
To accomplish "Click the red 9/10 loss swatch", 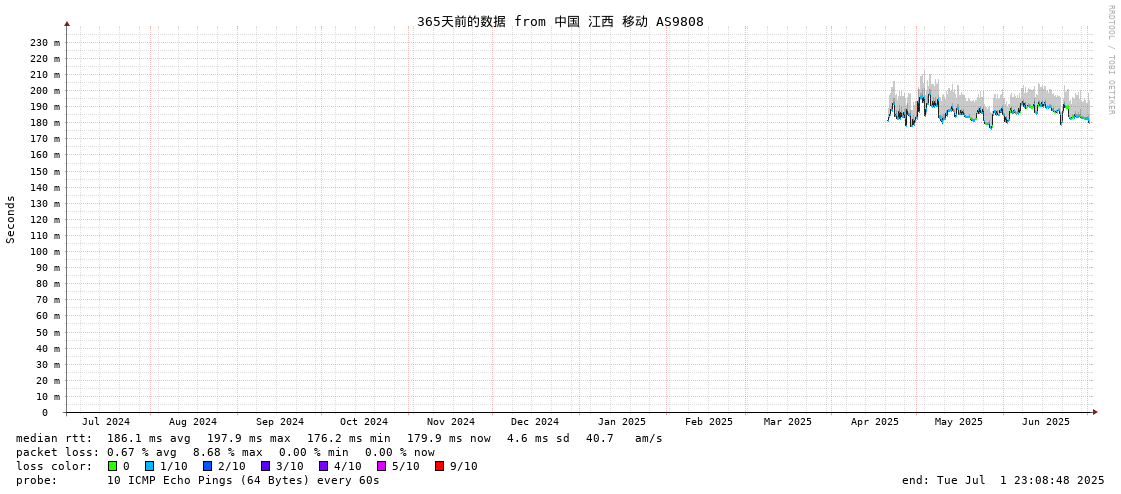I will pyautogui.click(x=439, y=466).
